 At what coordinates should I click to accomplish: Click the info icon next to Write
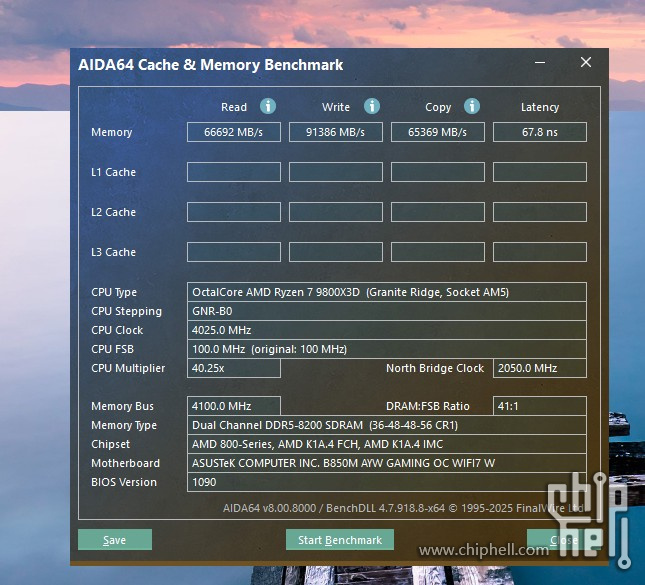372,106
